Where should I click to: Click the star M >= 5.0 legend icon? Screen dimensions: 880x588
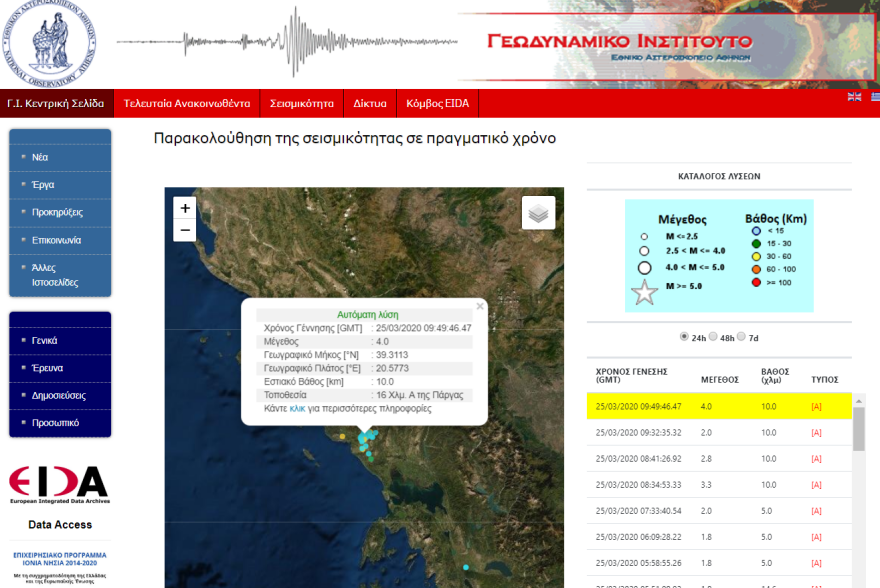[x=644, y=293]
